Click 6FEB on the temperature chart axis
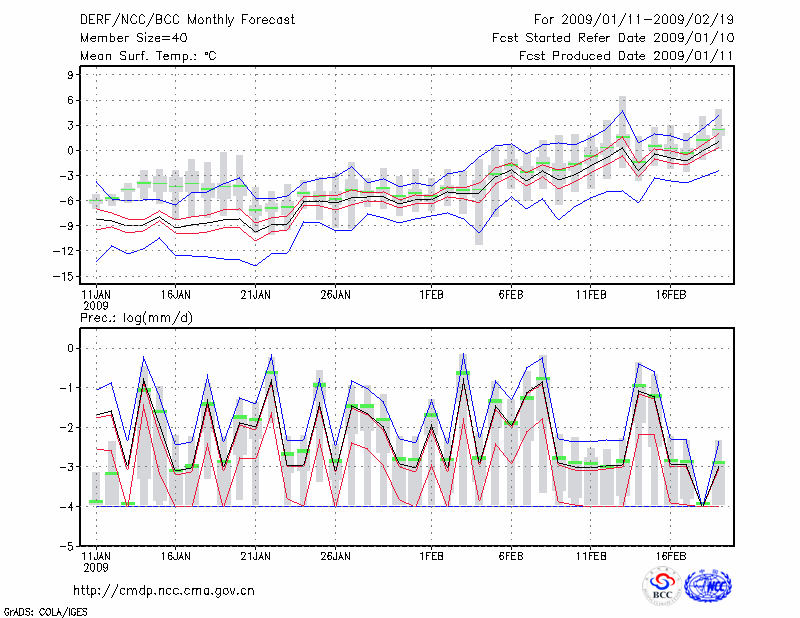The height and width of the screenshot is (618, 800). [511, 295]
